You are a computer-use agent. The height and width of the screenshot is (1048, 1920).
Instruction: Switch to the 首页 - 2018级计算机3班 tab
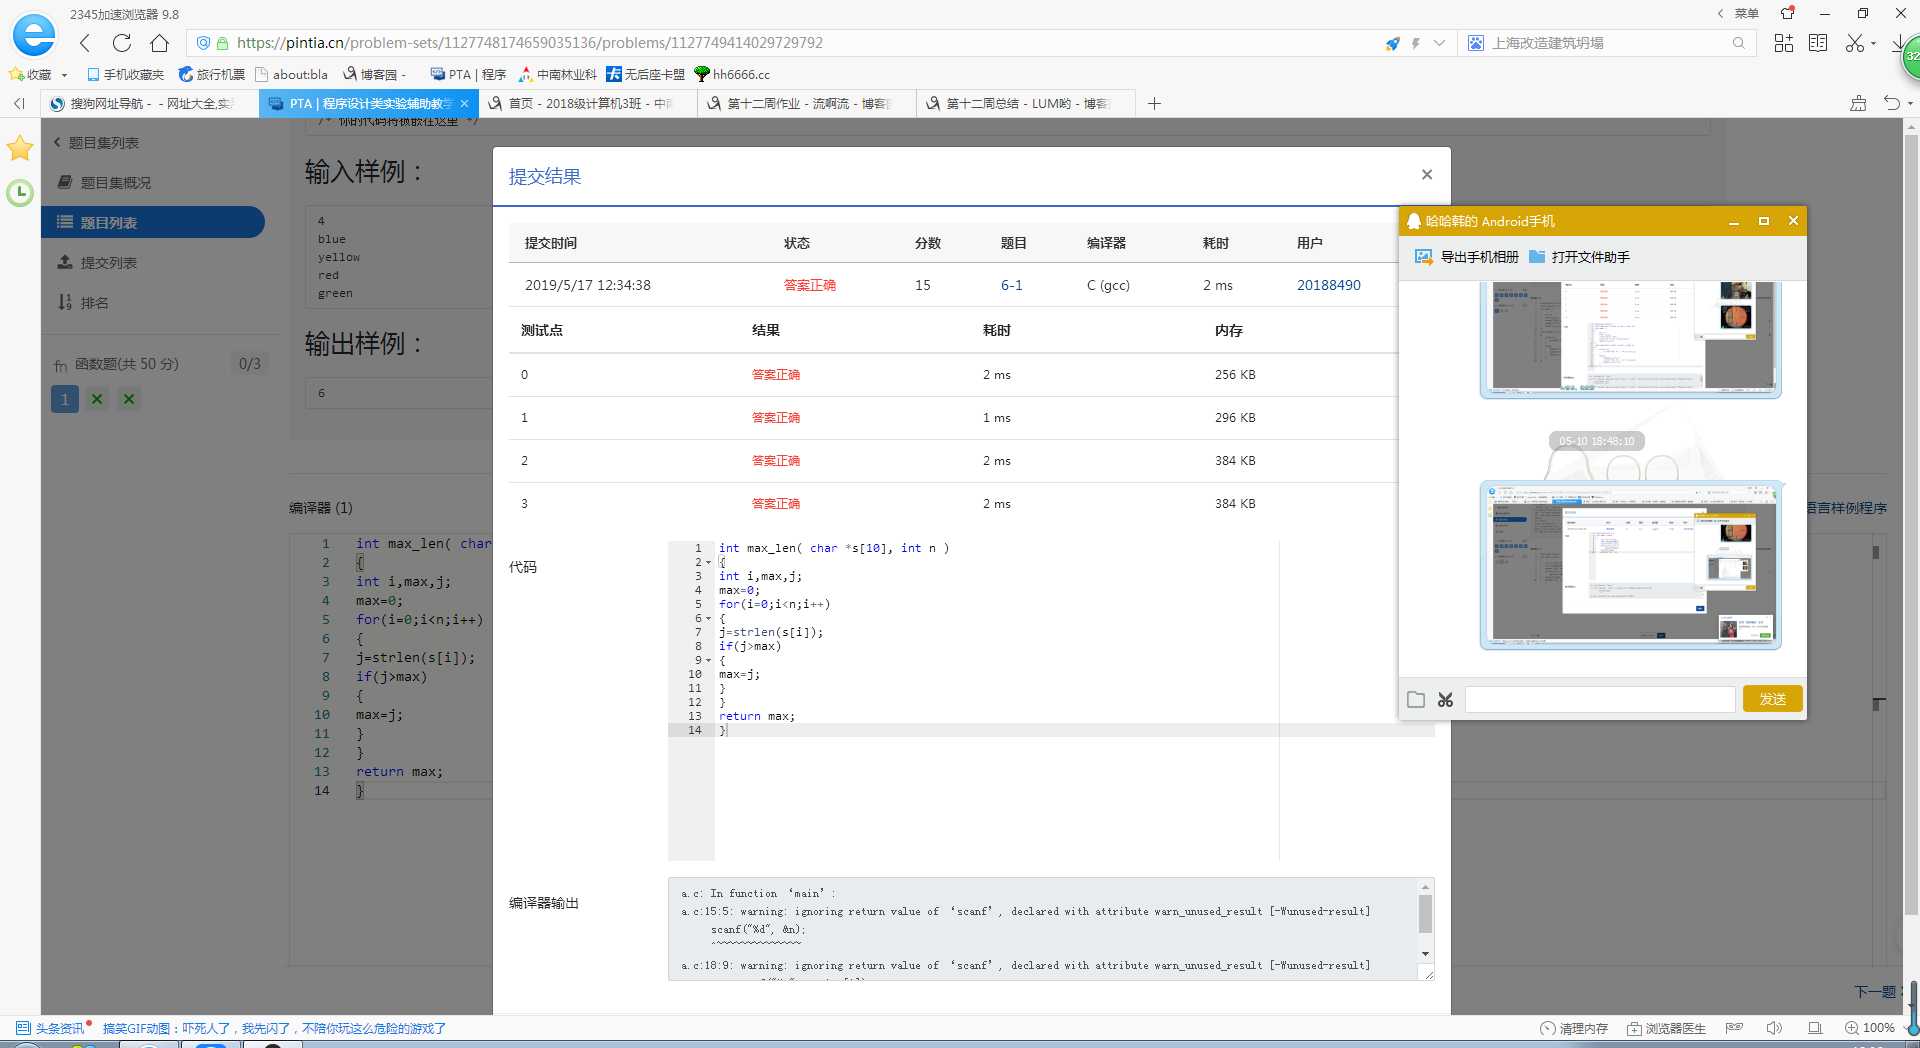pos(586,104)
